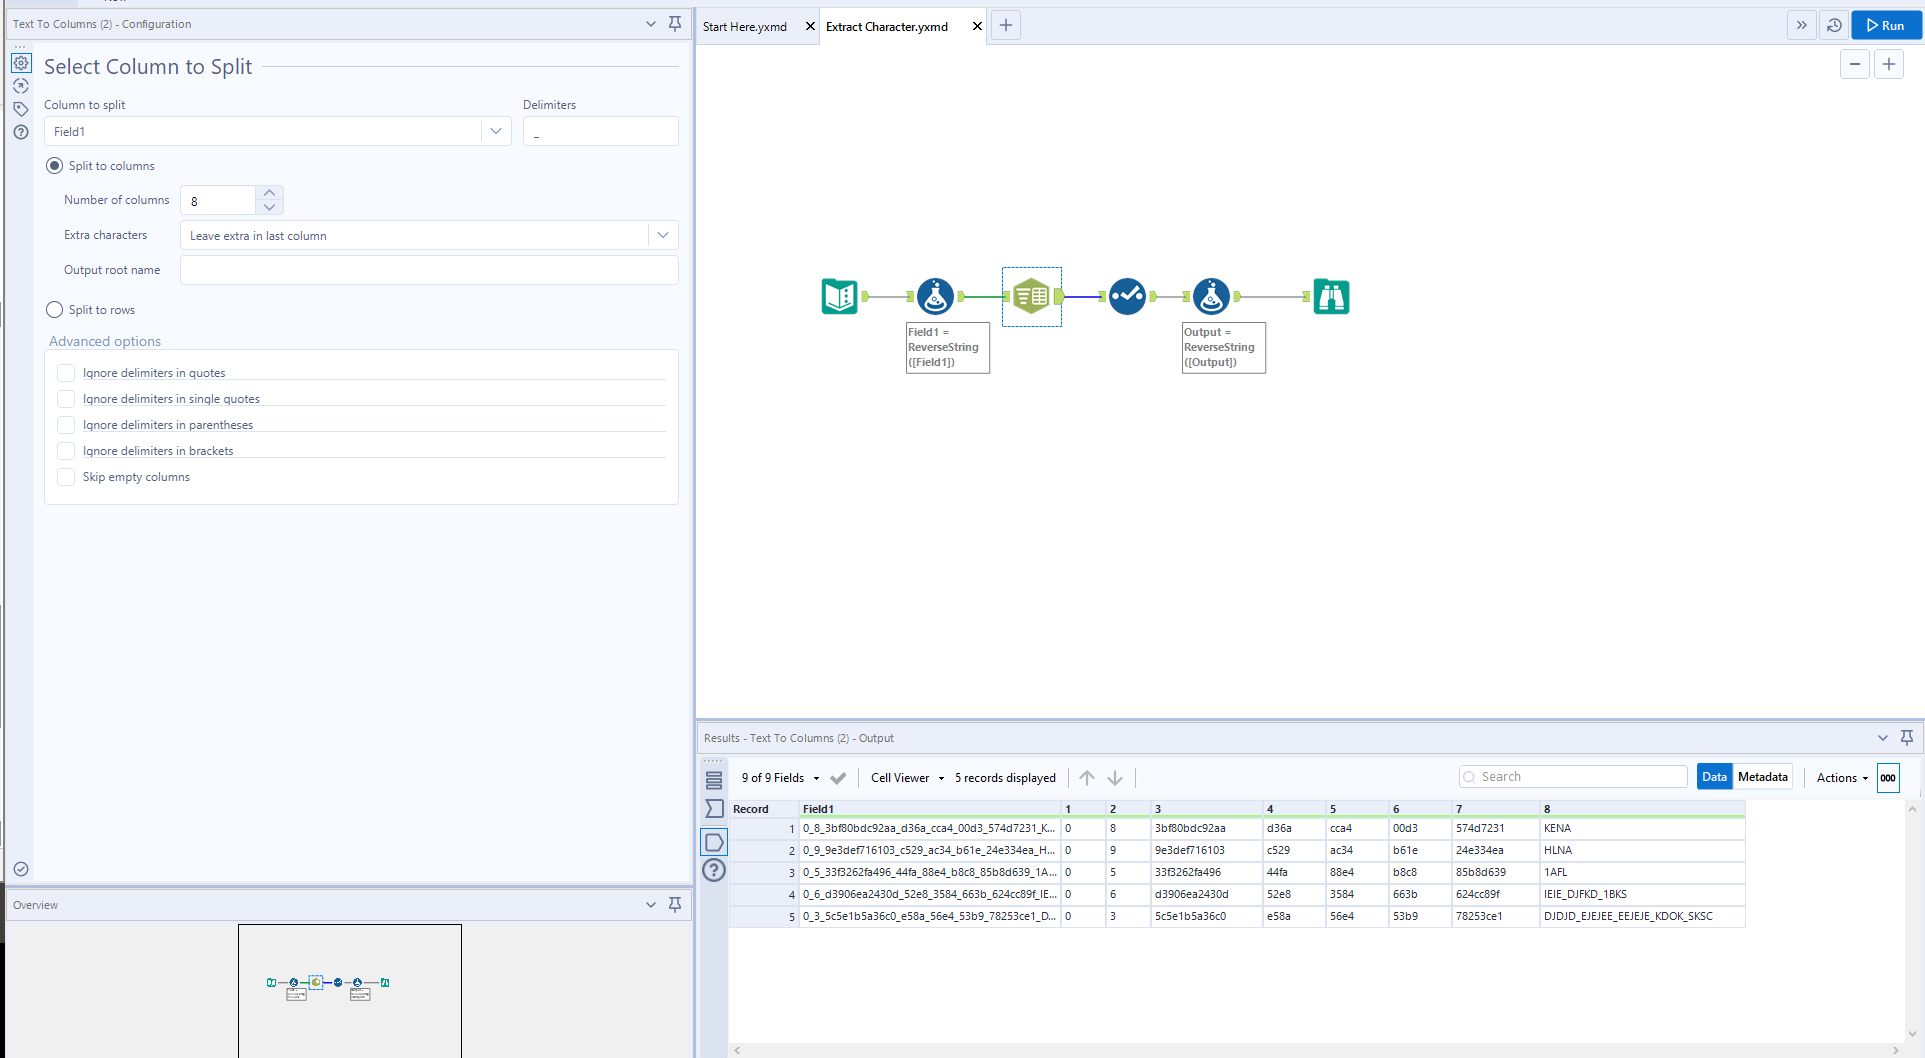Viewport: 1925px width, 1058px height.
Task: Open the Cell Viewer dropdown
Action: (907, 778)
